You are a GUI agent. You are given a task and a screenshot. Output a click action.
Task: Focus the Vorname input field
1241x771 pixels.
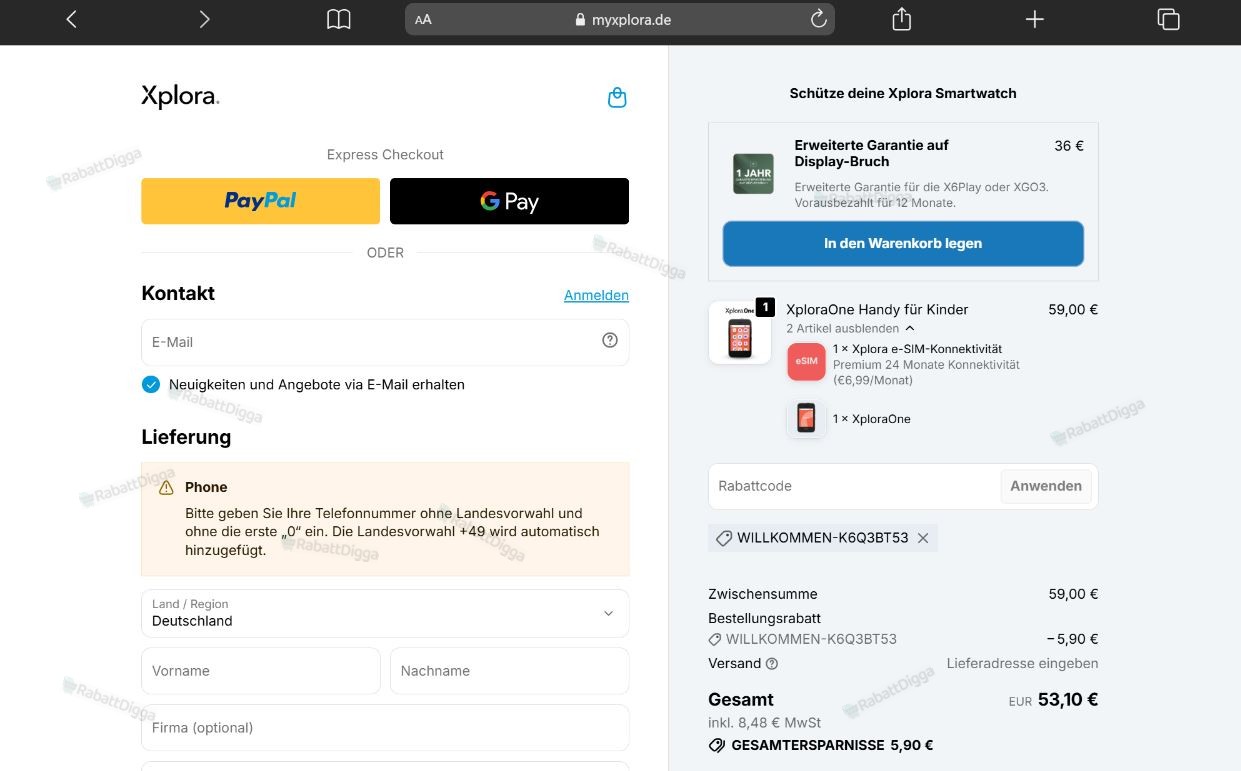point(260,671)
